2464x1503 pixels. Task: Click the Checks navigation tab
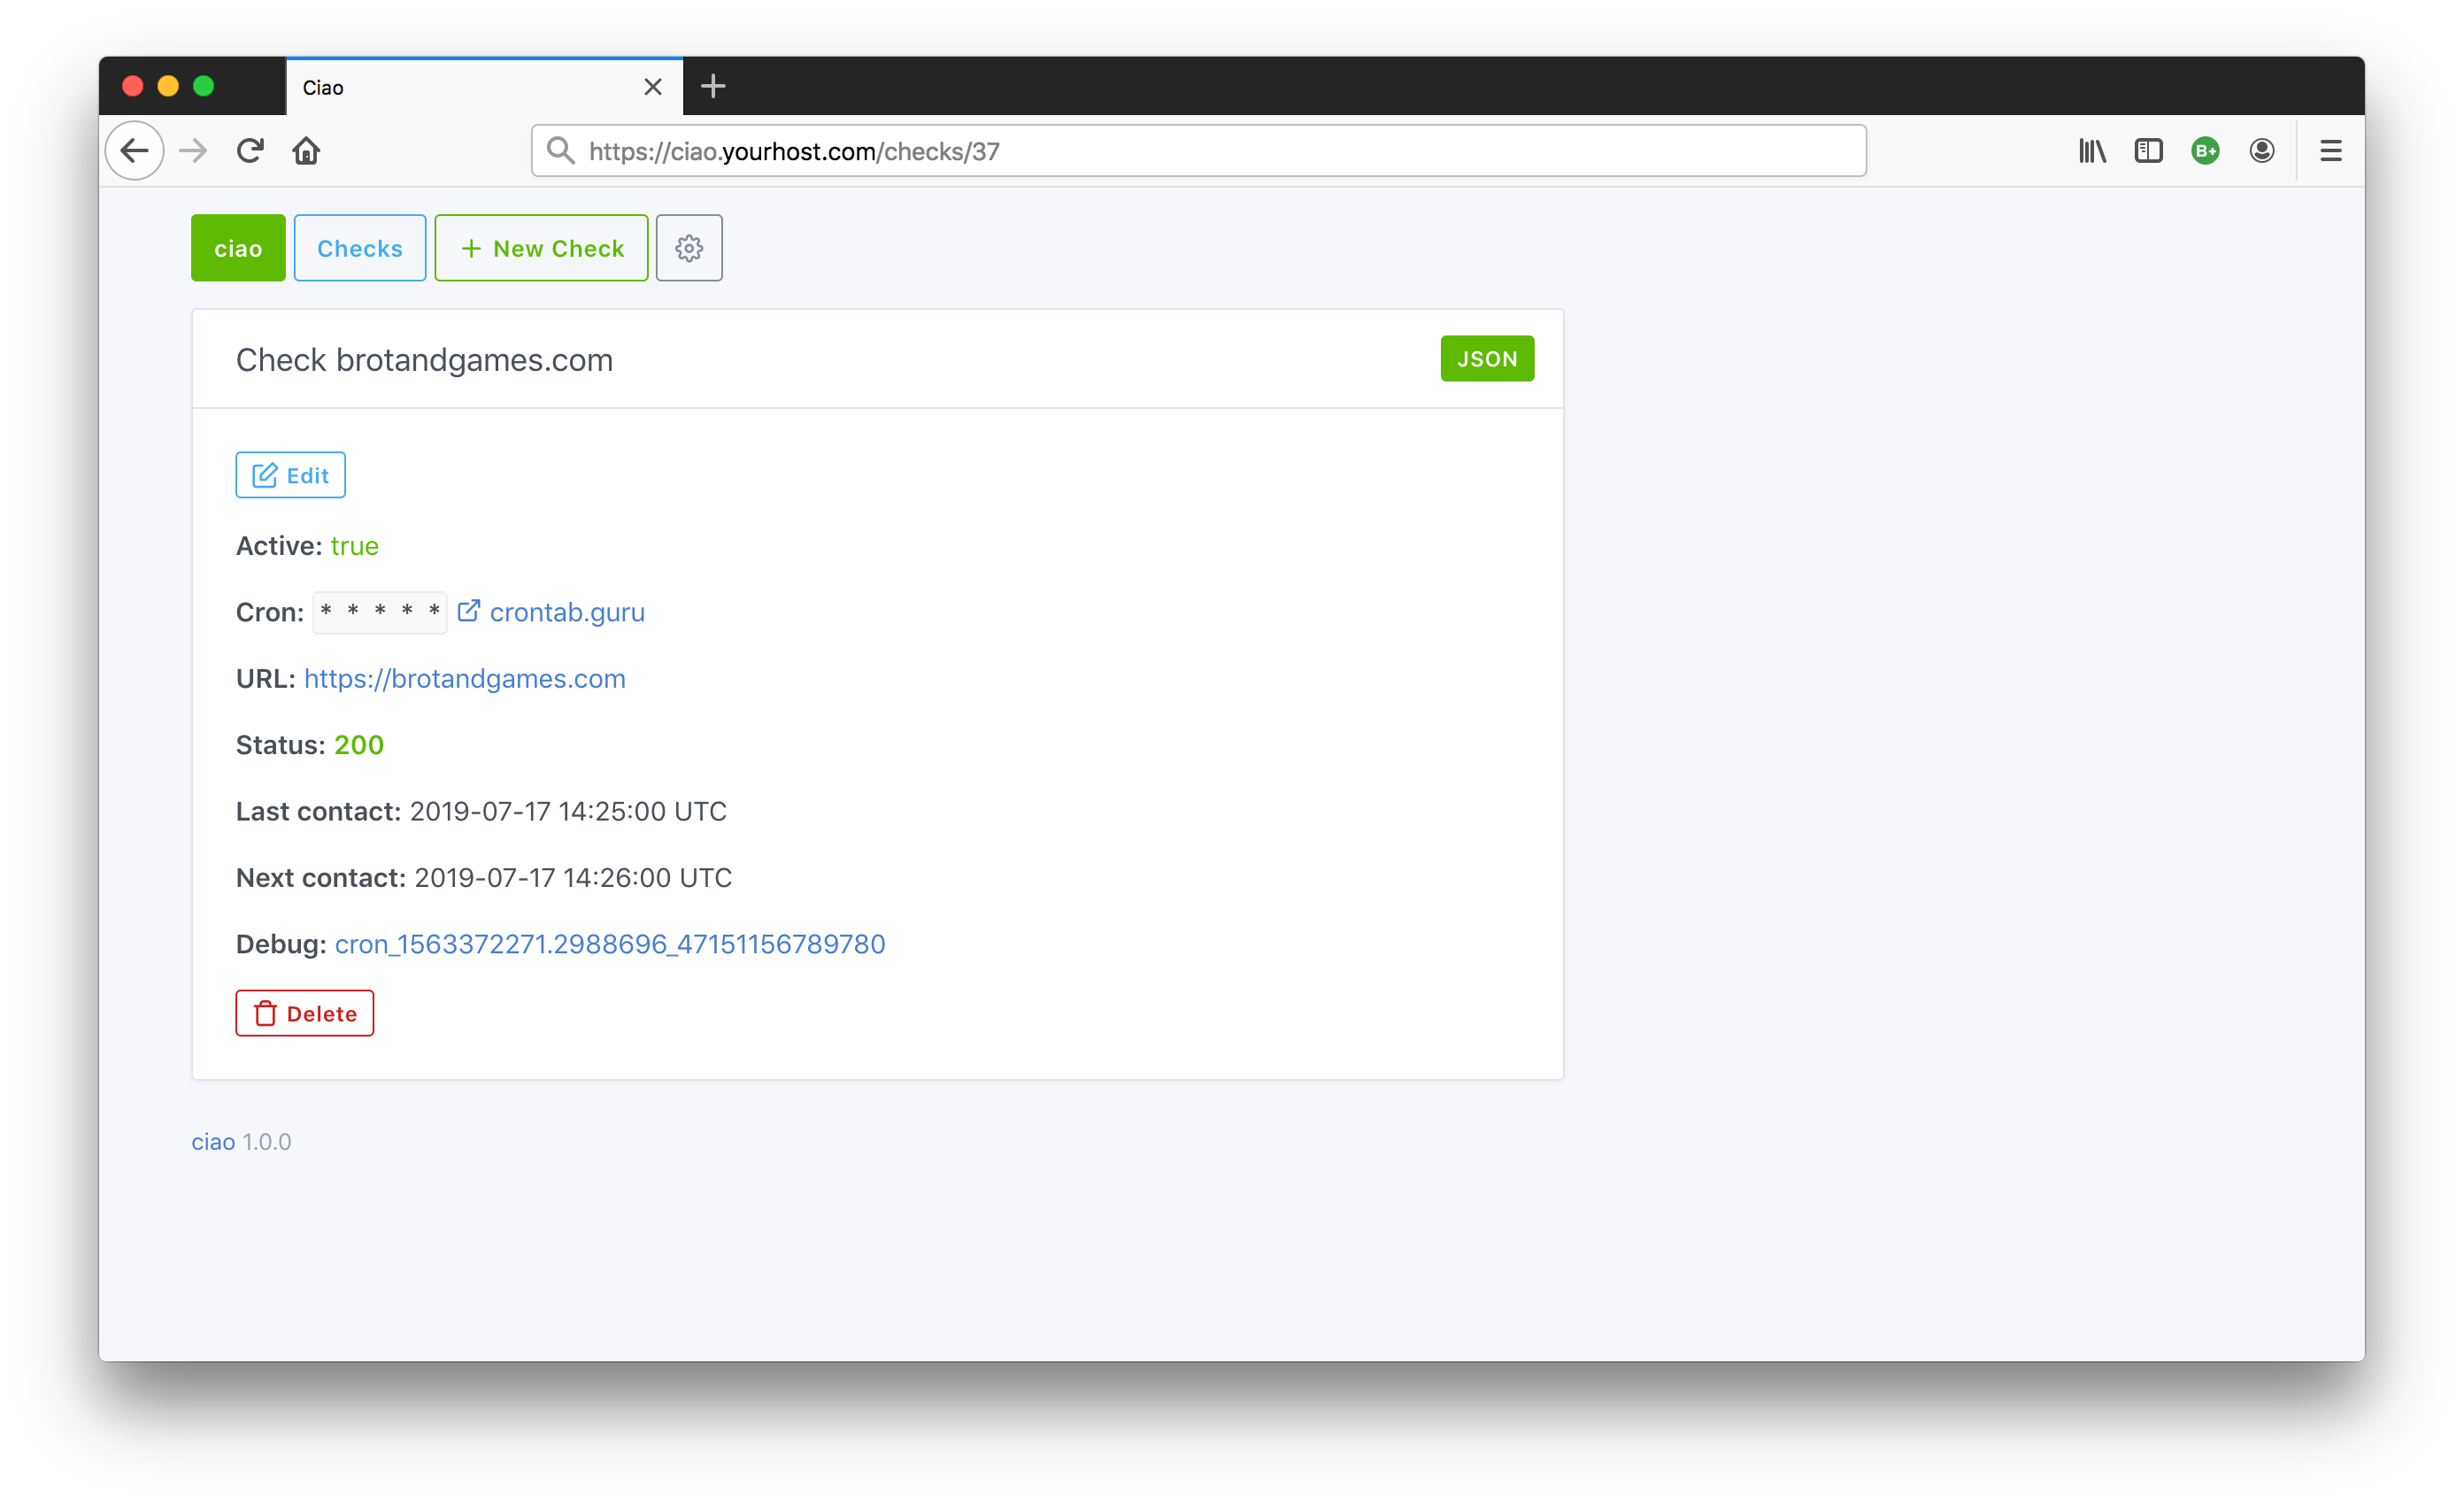[361, 246]
